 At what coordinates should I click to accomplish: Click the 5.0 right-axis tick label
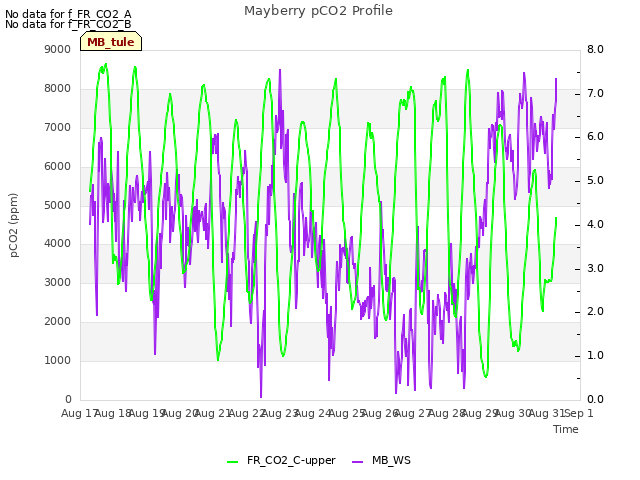595,181
